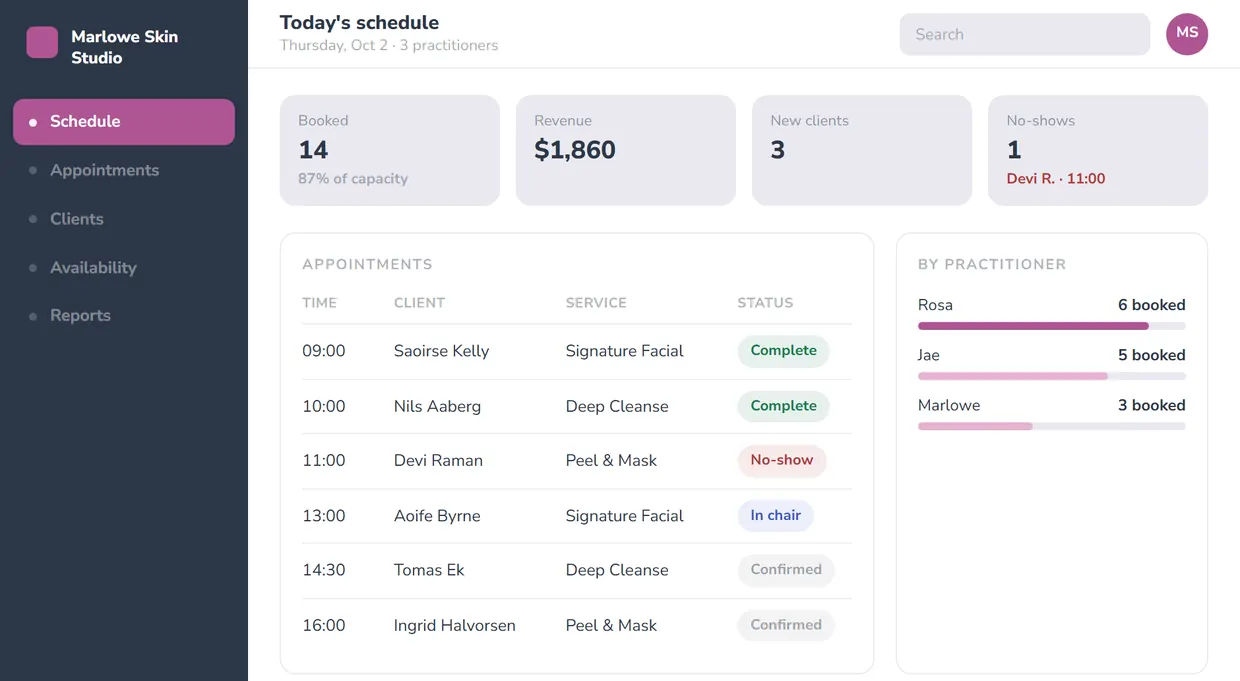
Task: Select Ingrid Halvorsen's appointment row
Action: [577, 626]
